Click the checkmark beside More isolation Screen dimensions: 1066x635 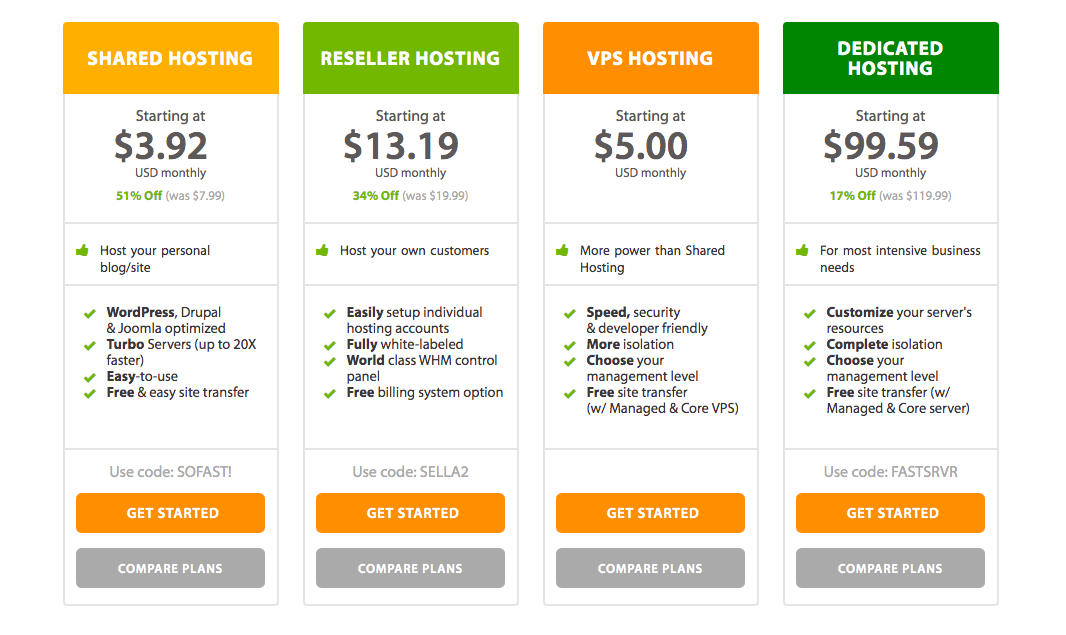570,345
